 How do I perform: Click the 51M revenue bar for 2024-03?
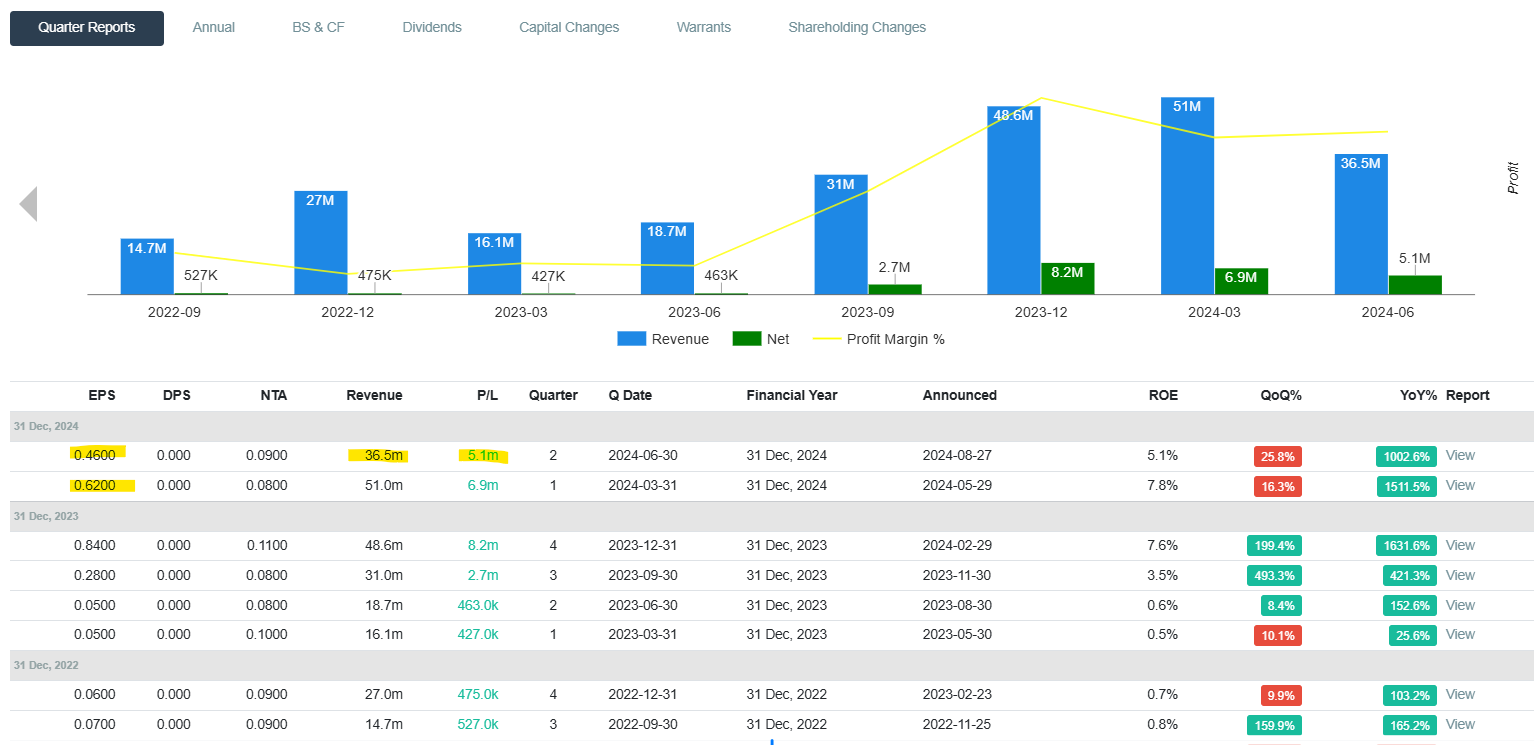click(1187, 196)
